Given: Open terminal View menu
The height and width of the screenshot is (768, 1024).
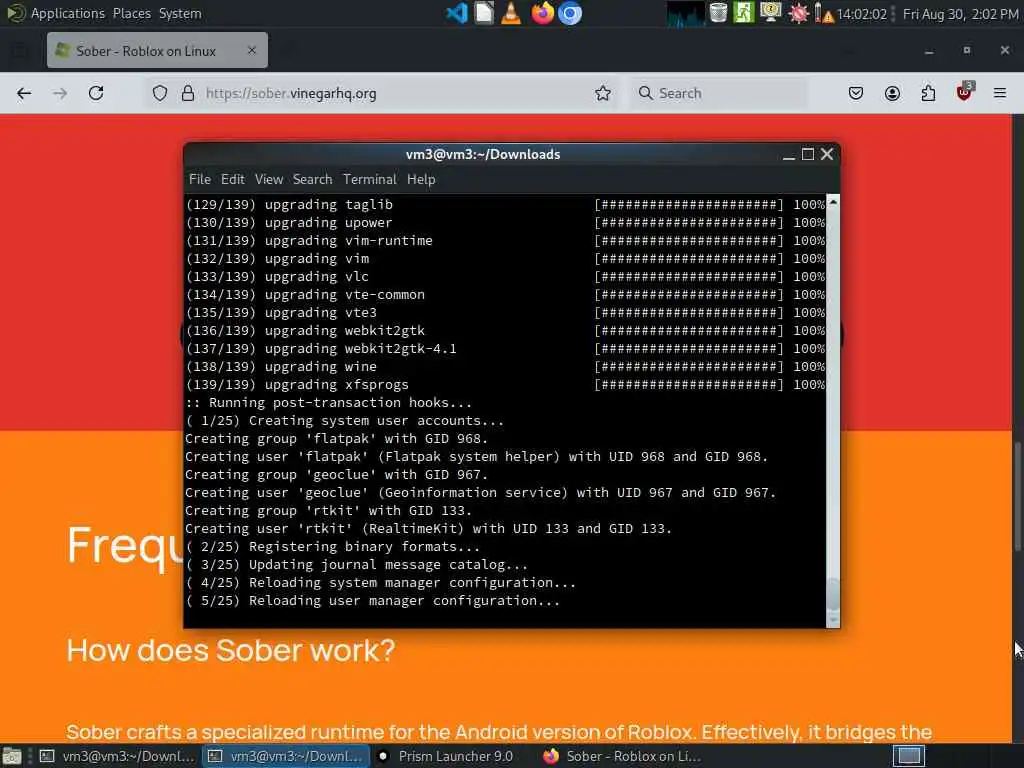Looking at the screenshot, I should point(269,179).
